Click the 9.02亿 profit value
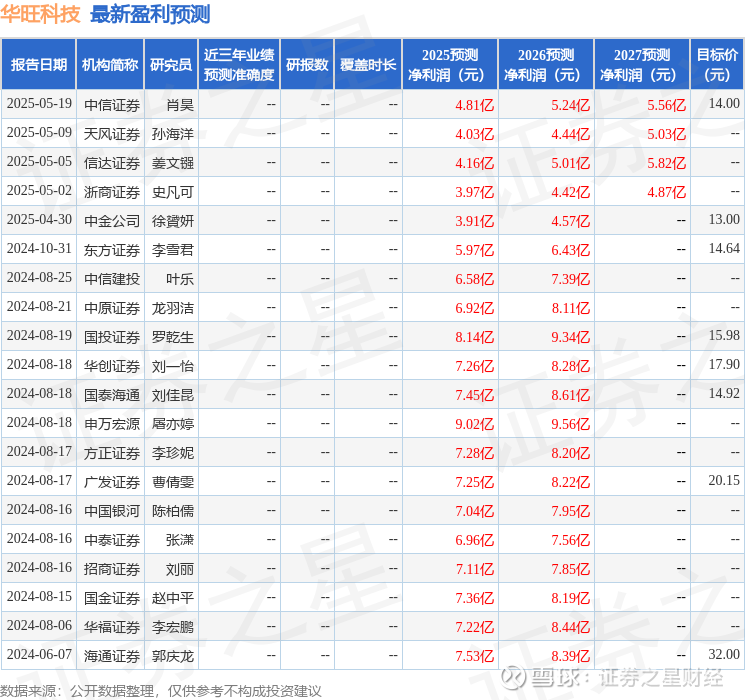Screen dimensions: 745x700 (x=475, y=424)
